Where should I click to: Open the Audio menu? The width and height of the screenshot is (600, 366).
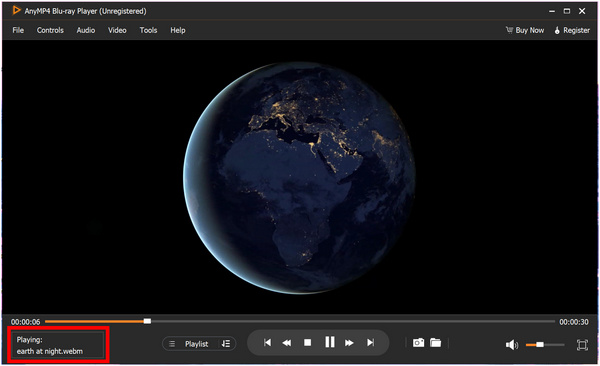[86, 30]
